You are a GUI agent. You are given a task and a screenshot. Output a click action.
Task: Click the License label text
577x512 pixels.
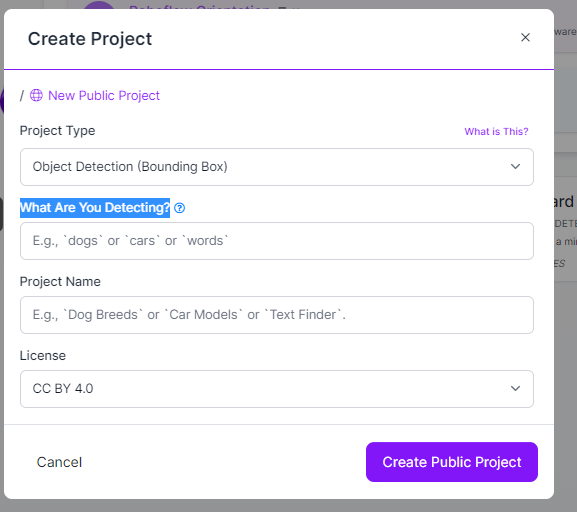[x=43, y=356]
